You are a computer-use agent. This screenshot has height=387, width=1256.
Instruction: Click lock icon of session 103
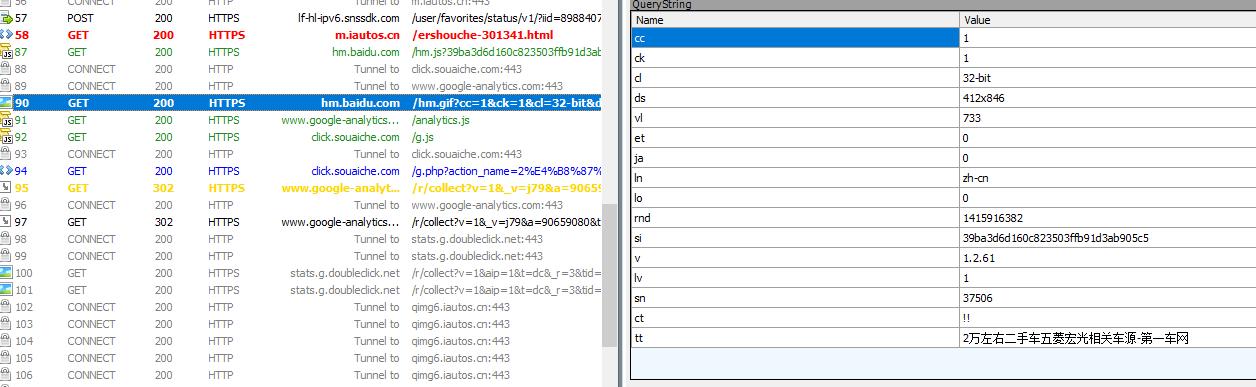7,324
